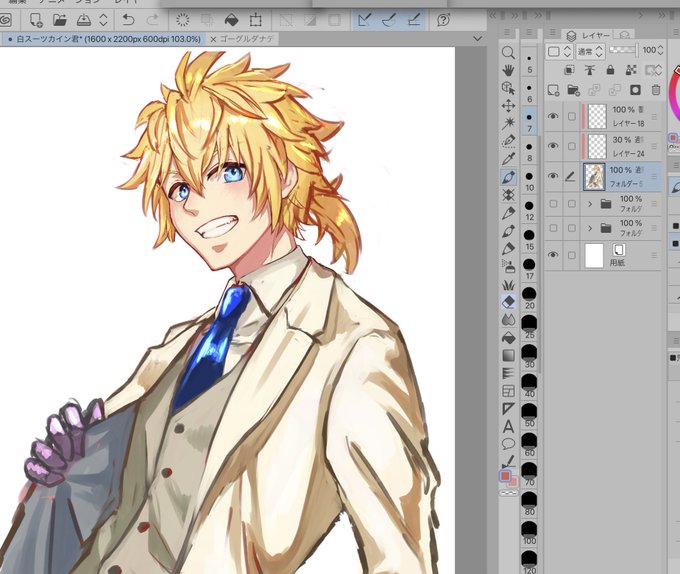
Task: Undo the last action
Action: pos(128,20)
